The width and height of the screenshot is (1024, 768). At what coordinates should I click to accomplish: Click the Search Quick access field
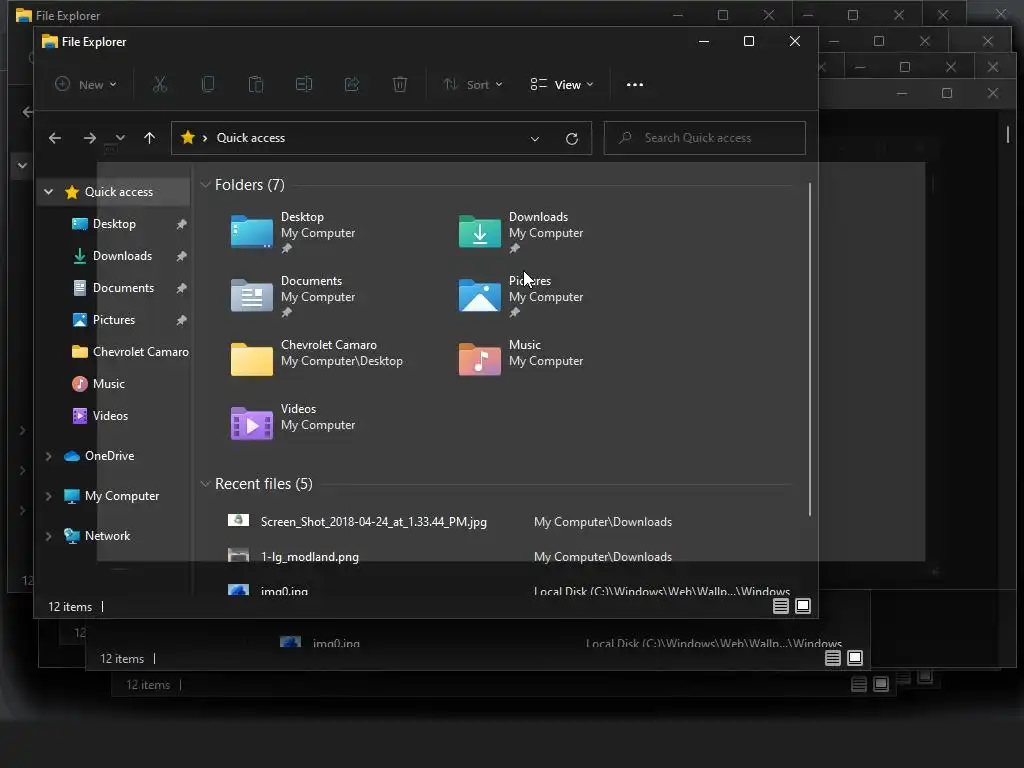coord(705,138)
